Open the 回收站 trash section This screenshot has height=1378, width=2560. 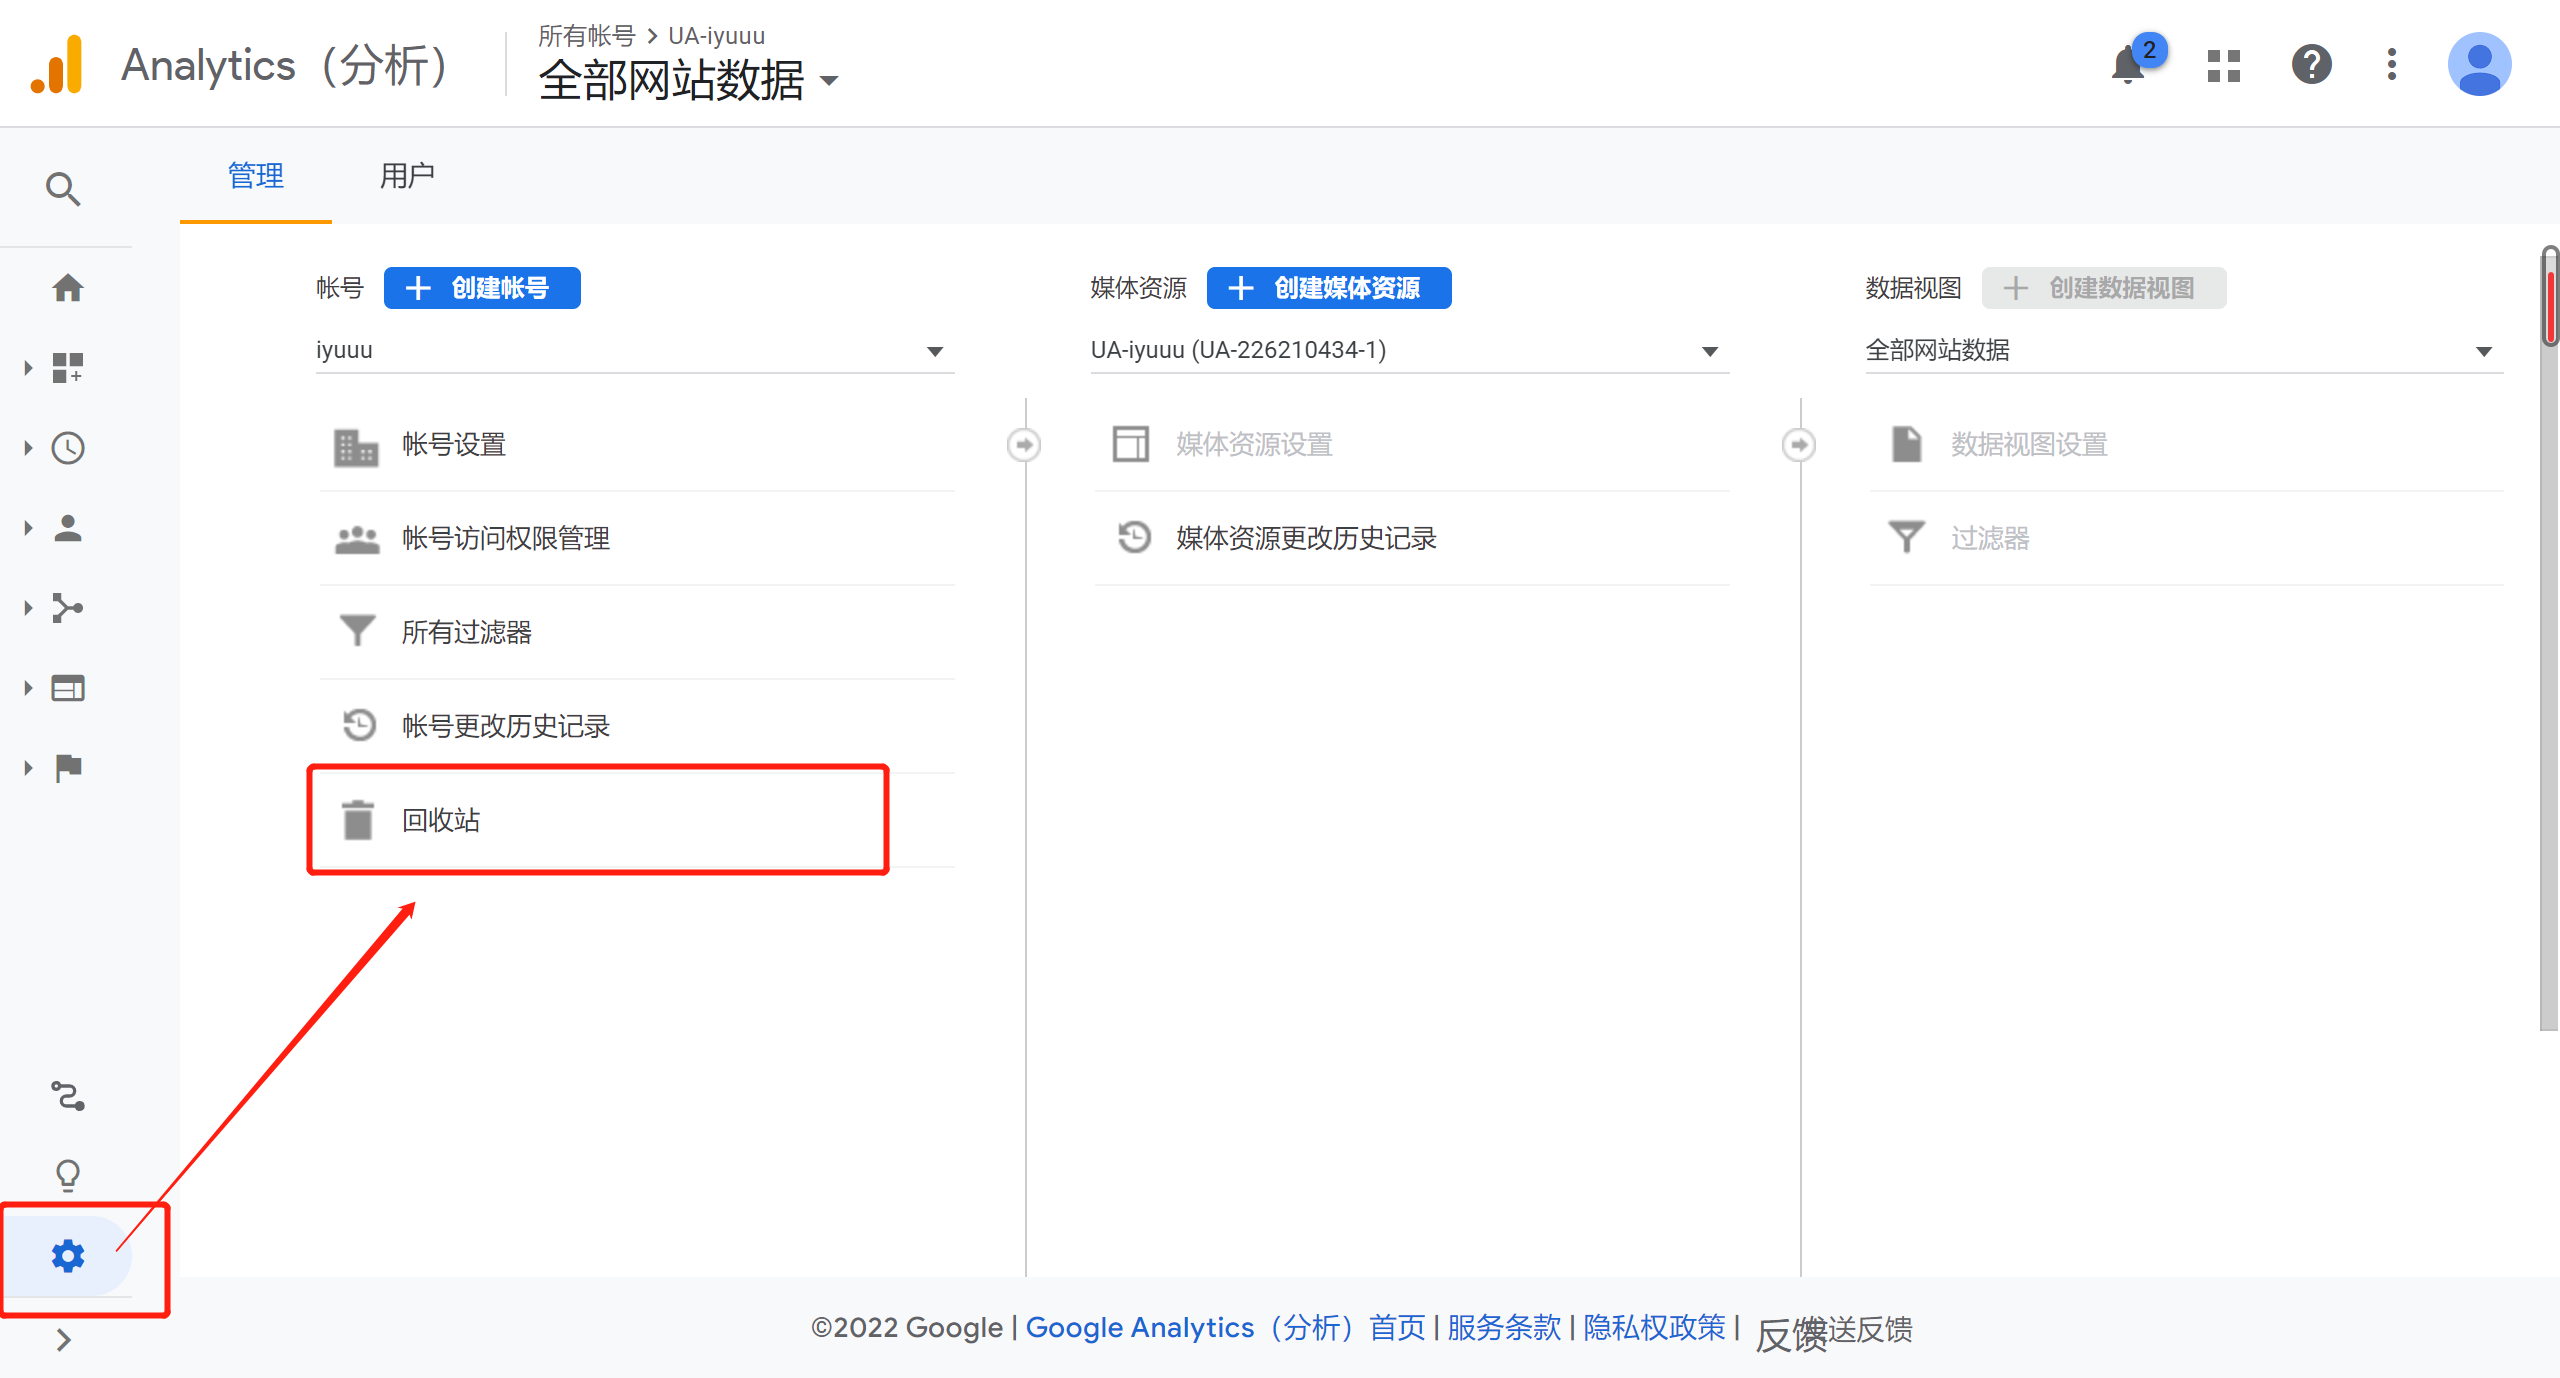440,820
